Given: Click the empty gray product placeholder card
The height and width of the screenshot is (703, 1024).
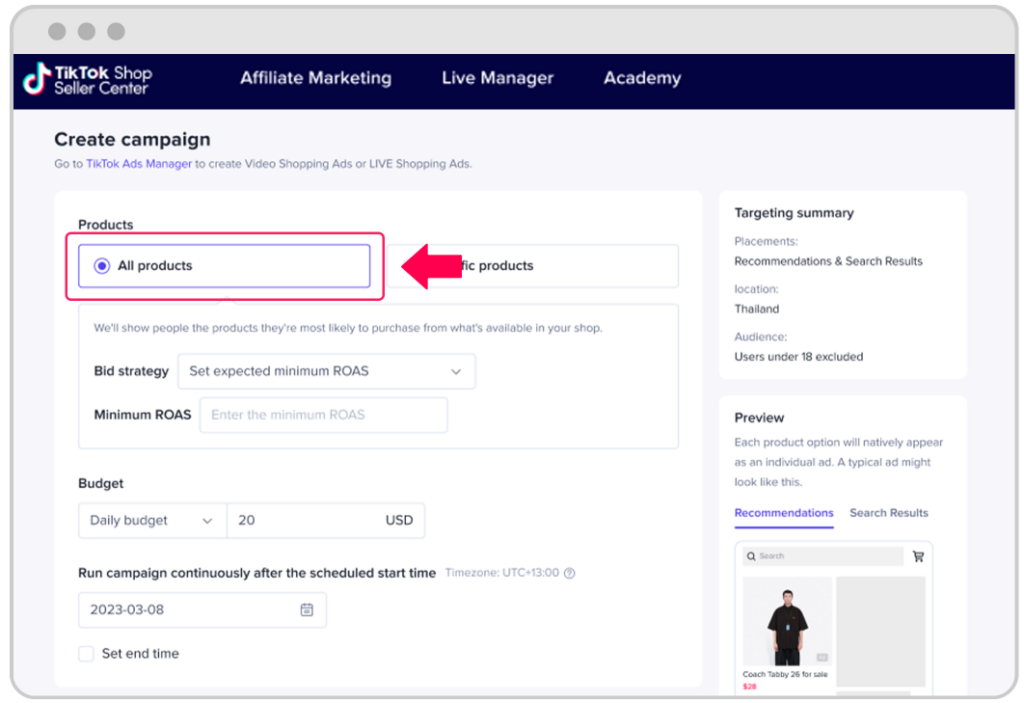Looking at the screenshot, I should 880,631.
